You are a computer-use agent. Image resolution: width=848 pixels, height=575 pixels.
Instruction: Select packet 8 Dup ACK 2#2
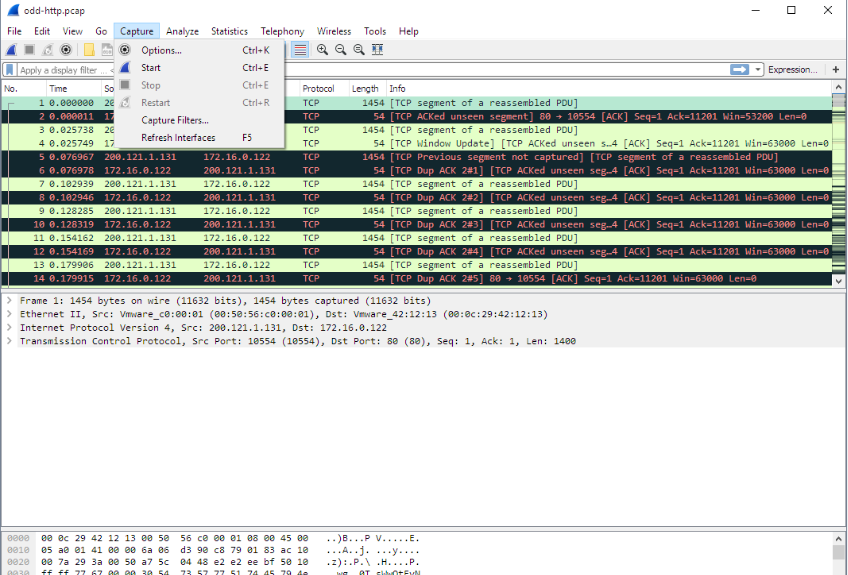(x=416, y=197)
